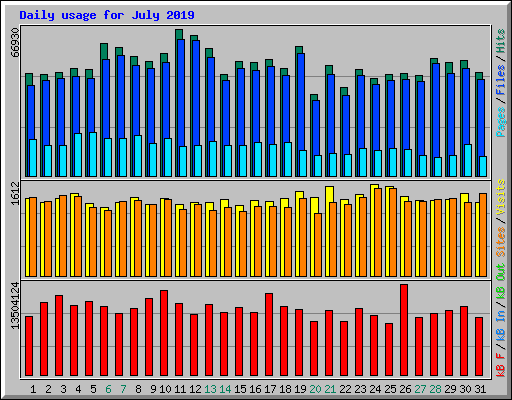This screenshot has width=512, height=400.
Task: Click day 20 on the date axis
Action: coord(315,389)
